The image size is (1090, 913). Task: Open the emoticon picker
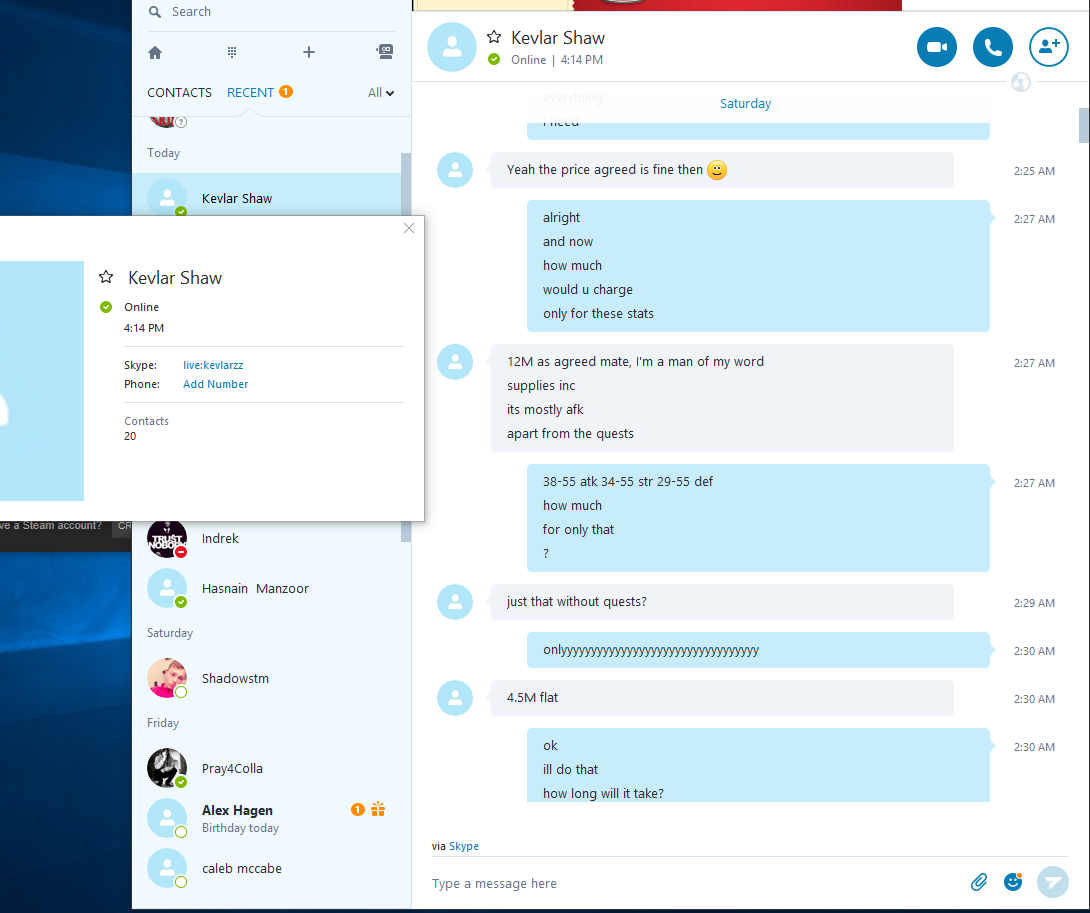1014,881
